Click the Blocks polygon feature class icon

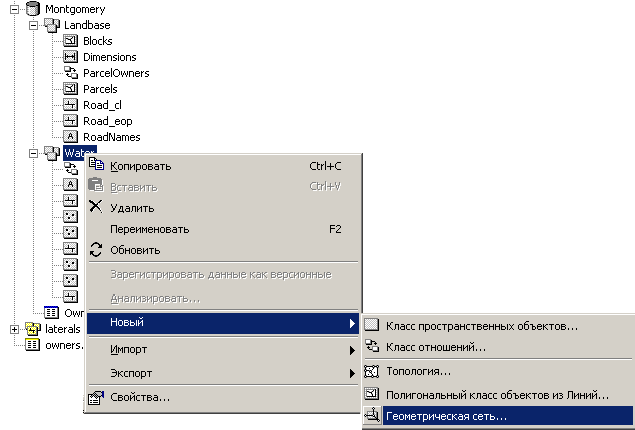click(70, 40)
